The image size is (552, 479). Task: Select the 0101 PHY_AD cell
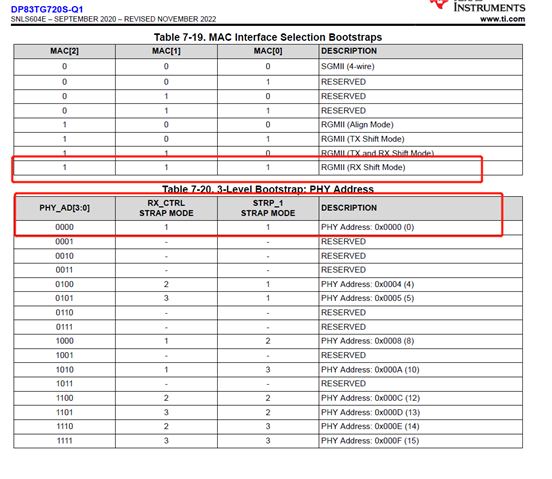[x=64, y=298]
